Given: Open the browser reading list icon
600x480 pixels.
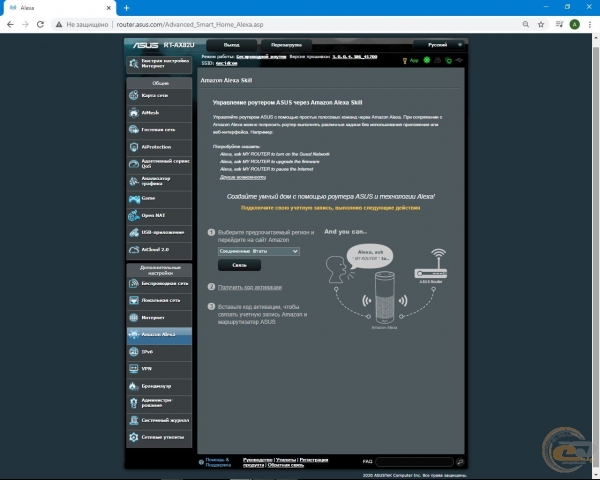Looking at the screenshot, I should click(x=559, y=24).
